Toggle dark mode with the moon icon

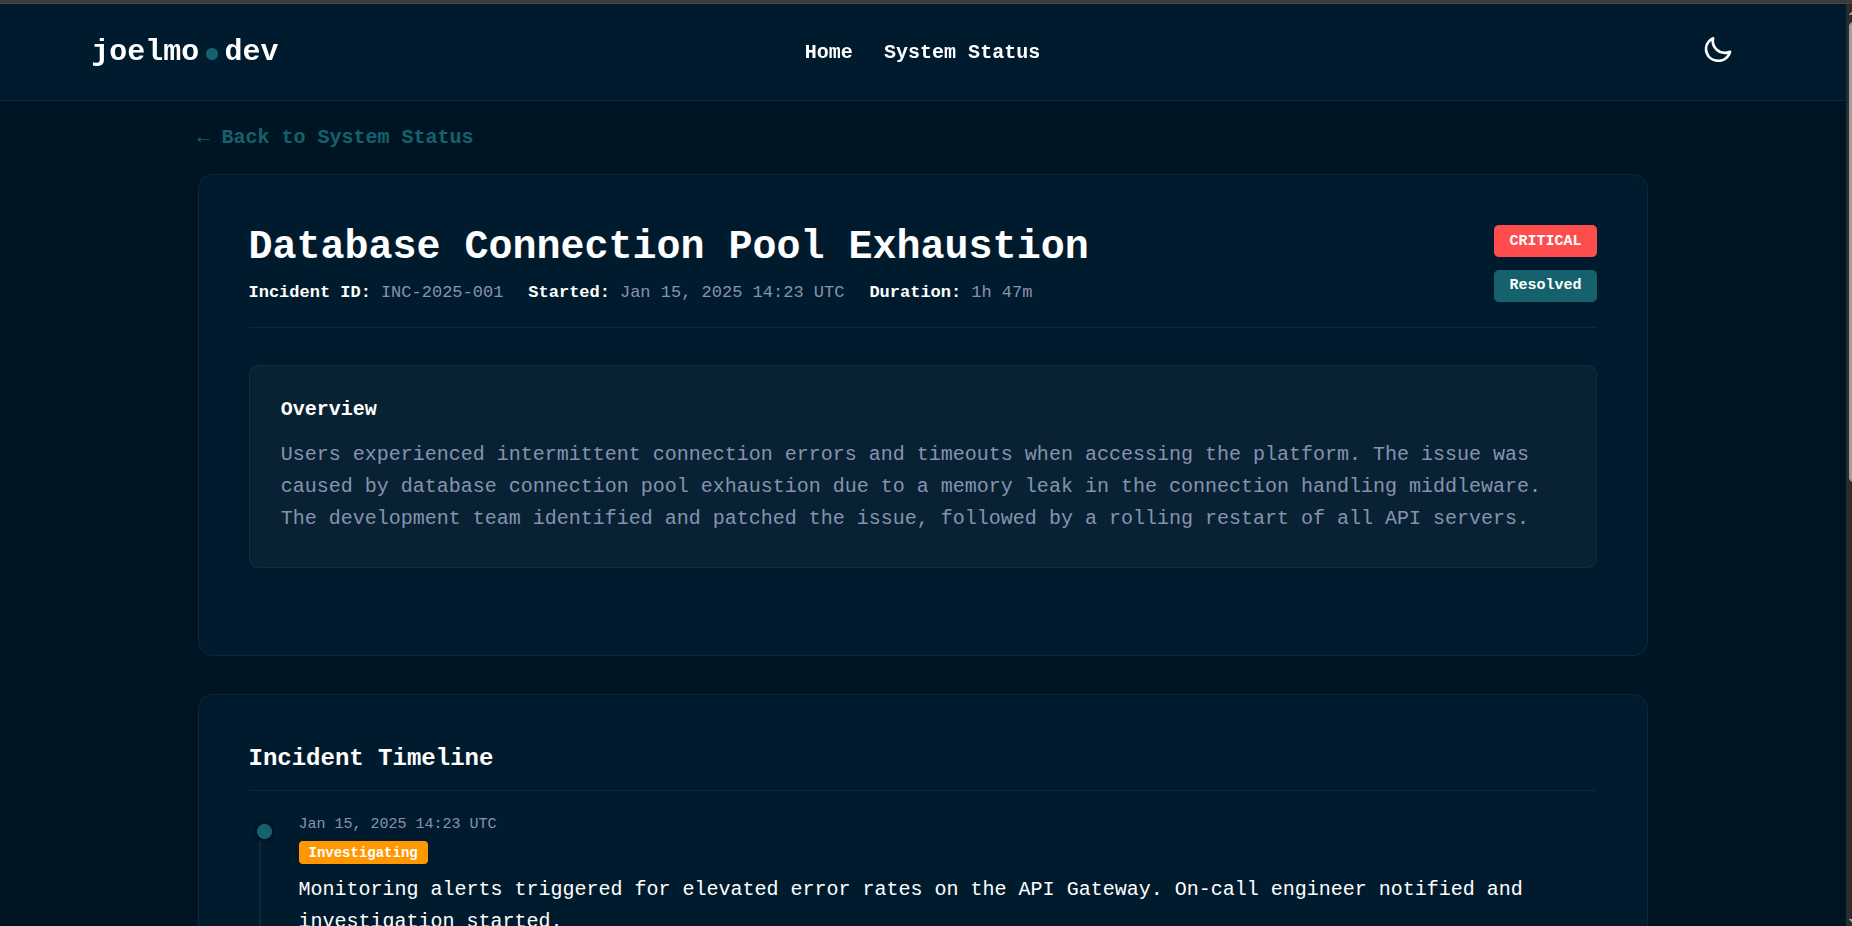point(1717,50)
